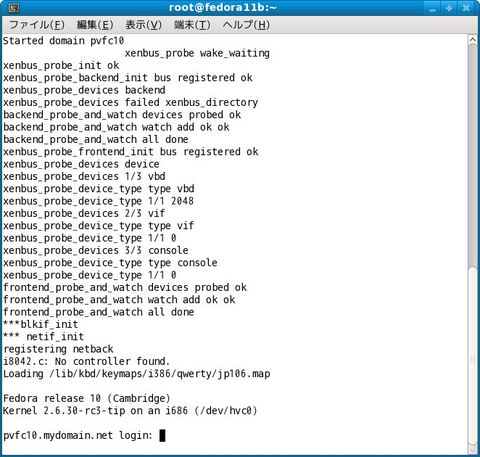
Task: Click the 'i8042.c: No controller found.' line
Action: [x=86, y=361]
